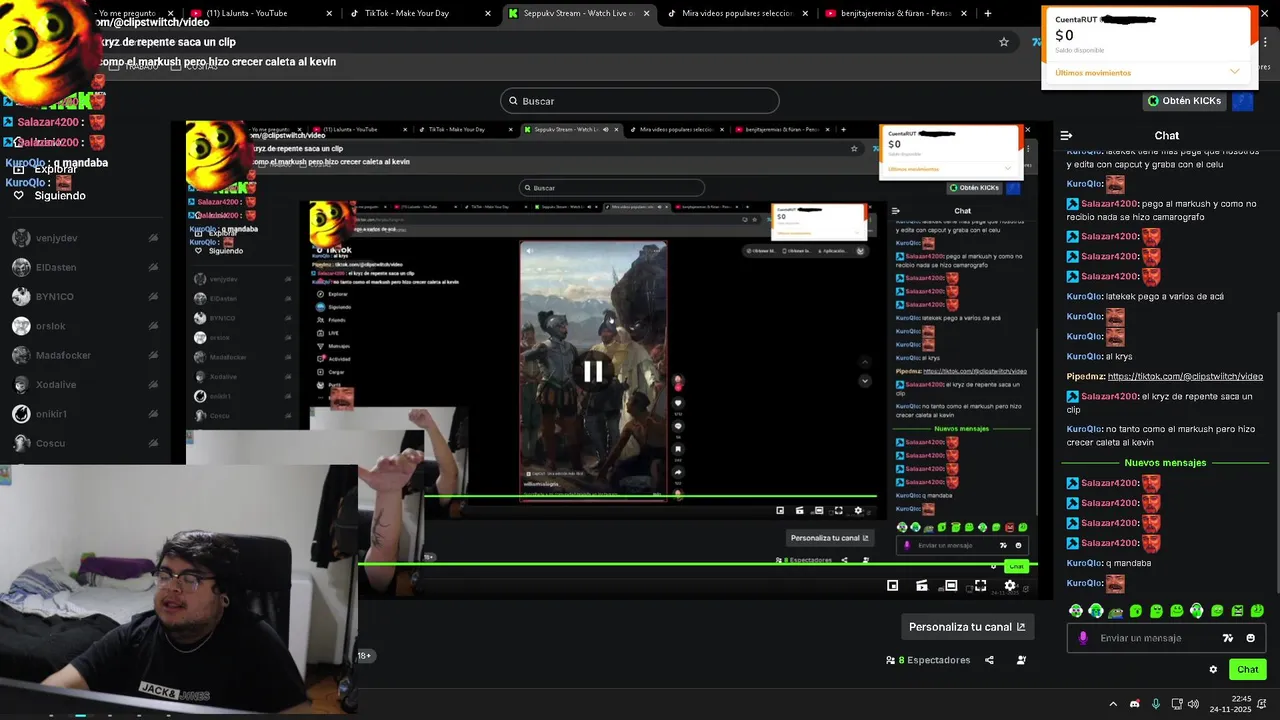The height and width of the screenshot is (720, 1280).
Task: Open chat settings gear beside Chat button
Action: pos(1213,670)
